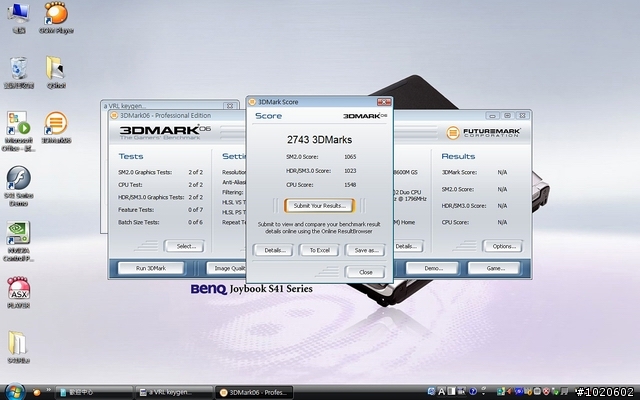Close the score dialog with Close button
The height and width of the screenshot is (400, 640).
pyautogui.click(x=365, y=272)
